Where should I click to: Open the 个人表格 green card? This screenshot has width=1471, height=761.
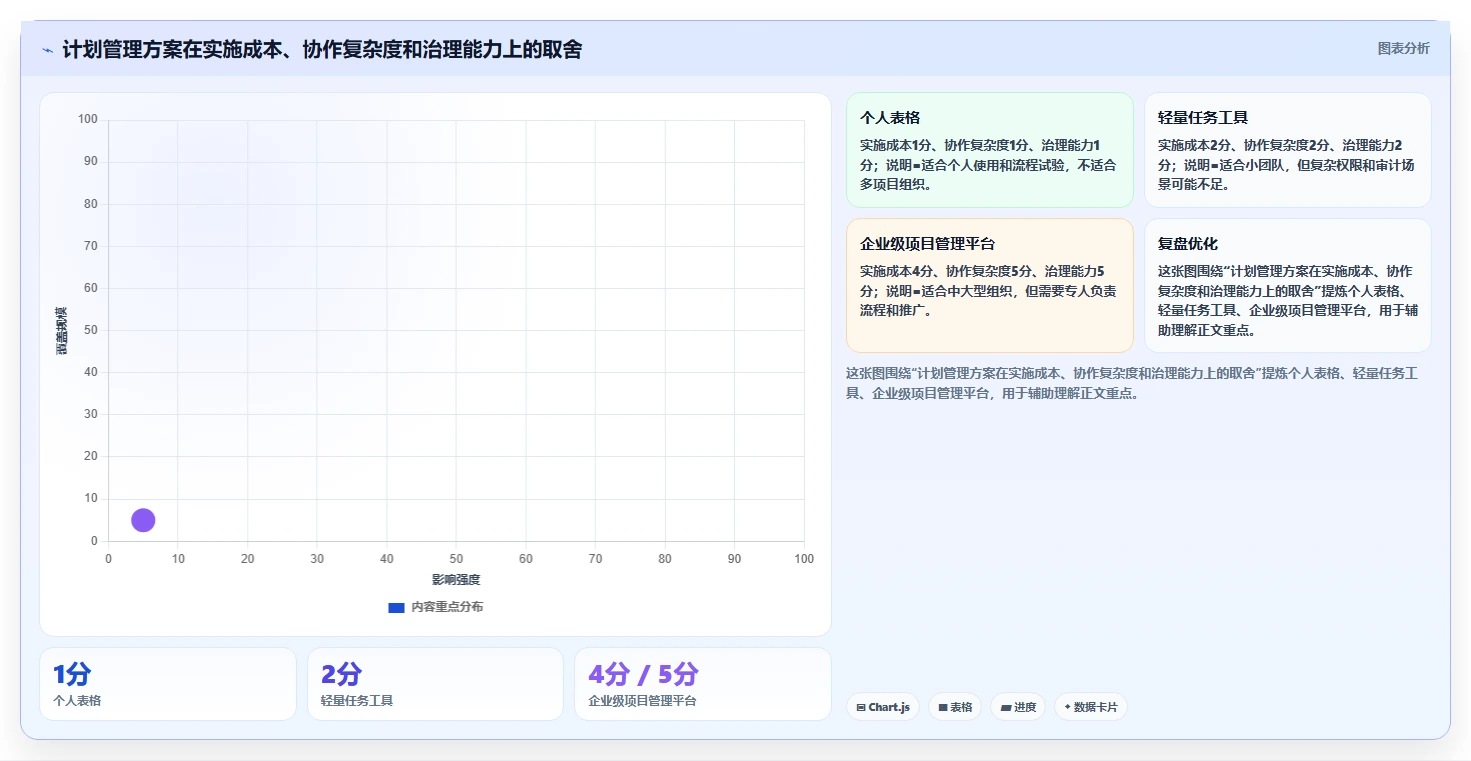(x=989, y=150)
